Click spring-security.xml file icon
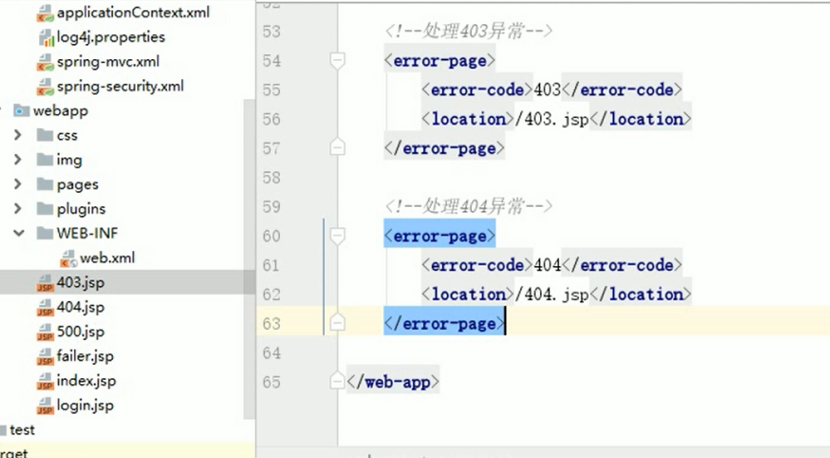The image size is (830, 458). (x=45, y=86)
